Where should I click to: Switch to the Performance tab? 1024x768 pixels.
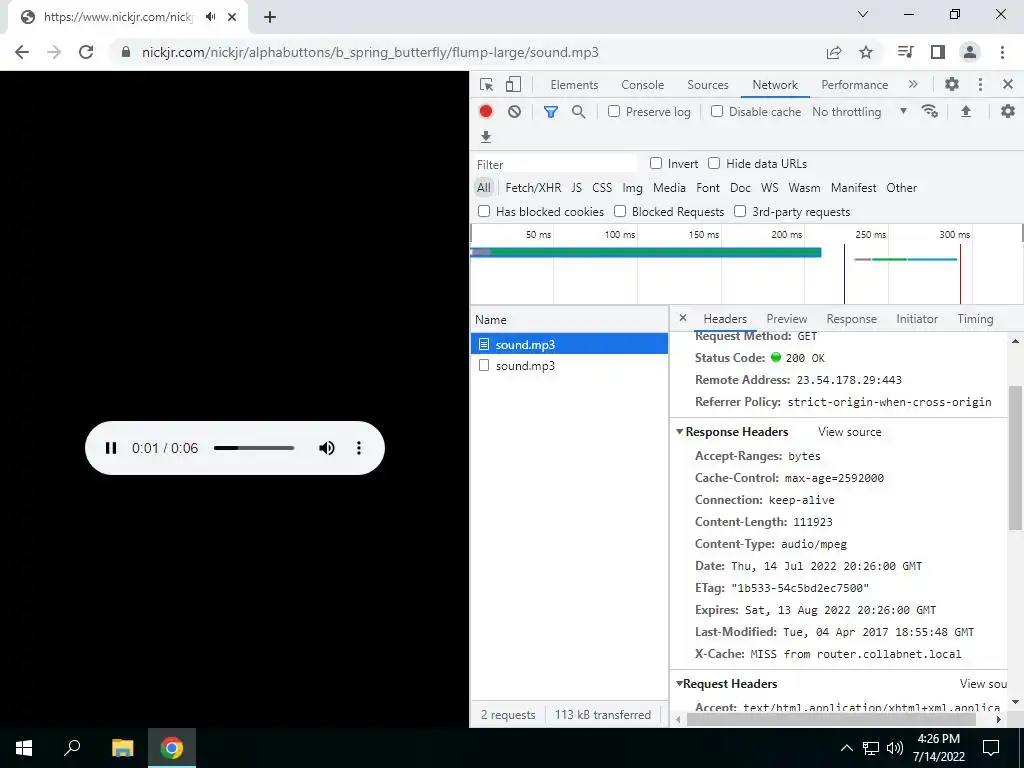854,85
